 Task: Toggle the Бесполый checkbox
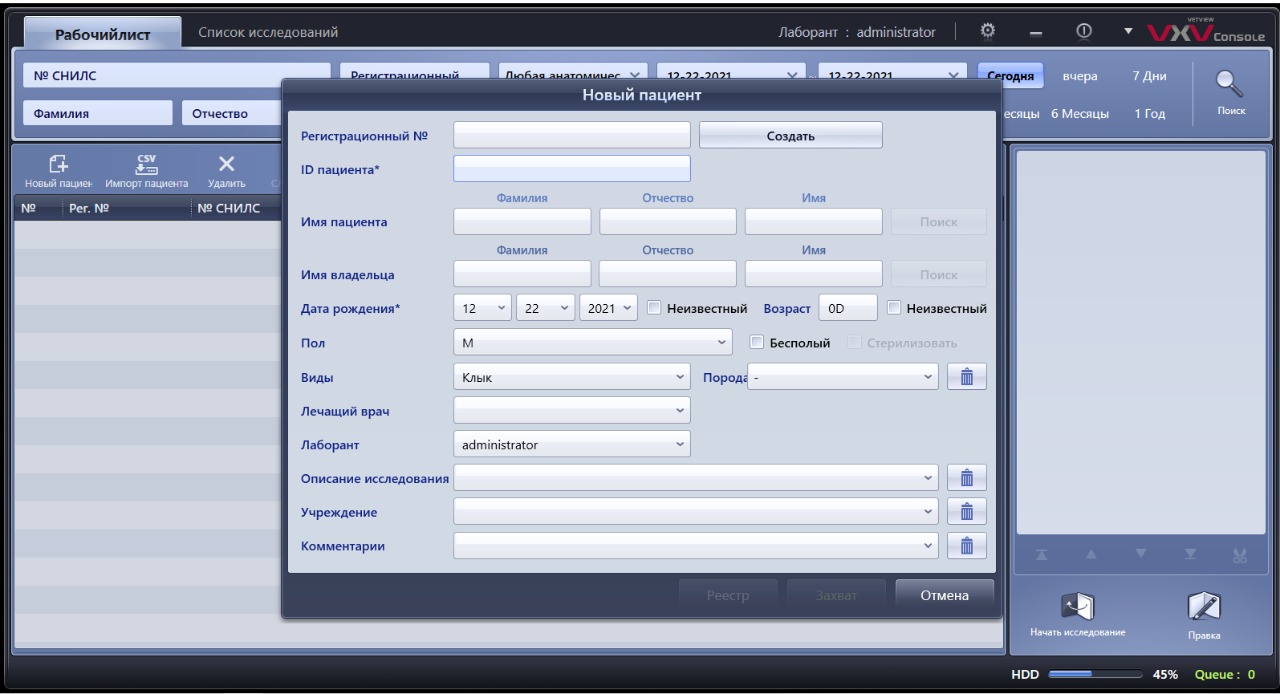[x=757, y=343]
